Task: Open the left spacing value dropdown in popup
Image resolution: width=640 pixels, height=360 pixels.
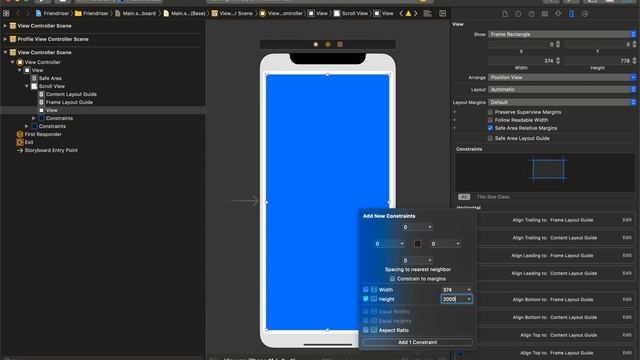Action: 402,244
